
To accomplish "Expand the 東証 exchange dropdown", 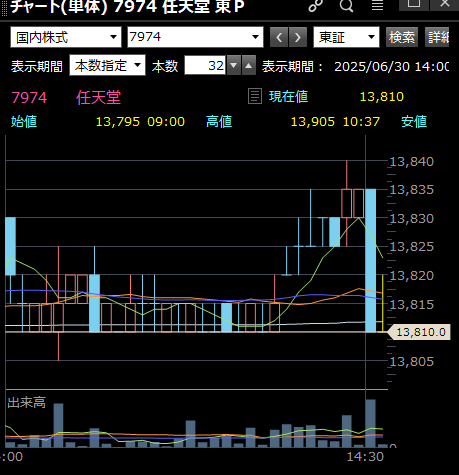I will coord(346,37).
